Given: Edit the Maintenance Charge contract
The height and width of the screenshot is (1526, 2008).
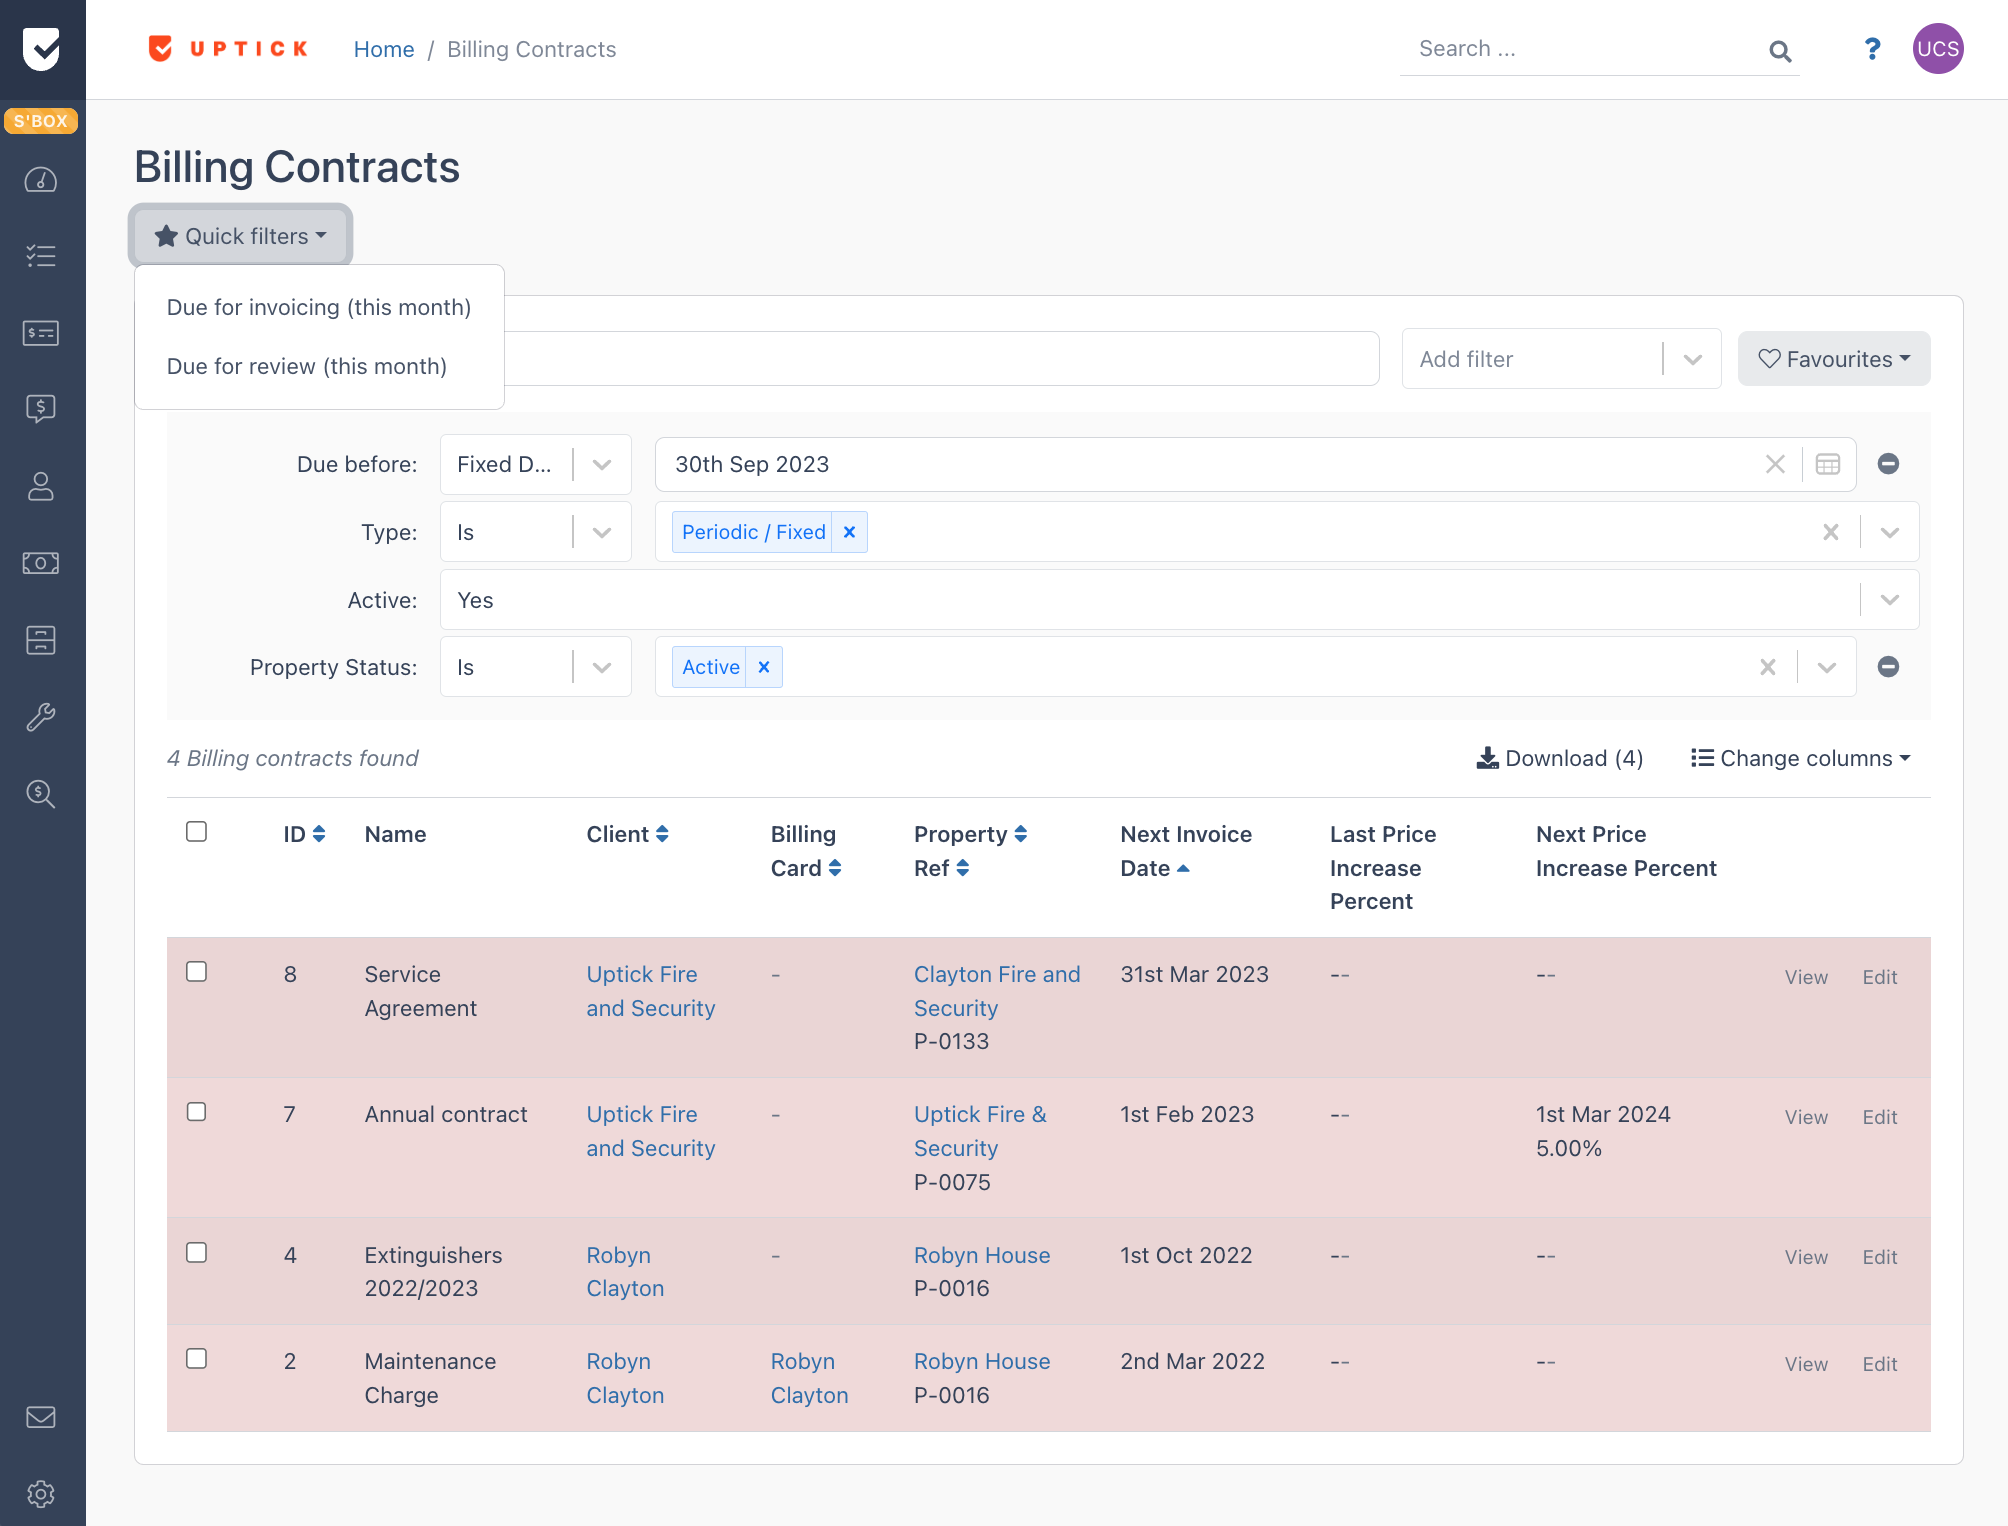Looking at the screenshot, I should (x=1880, y=1364).
